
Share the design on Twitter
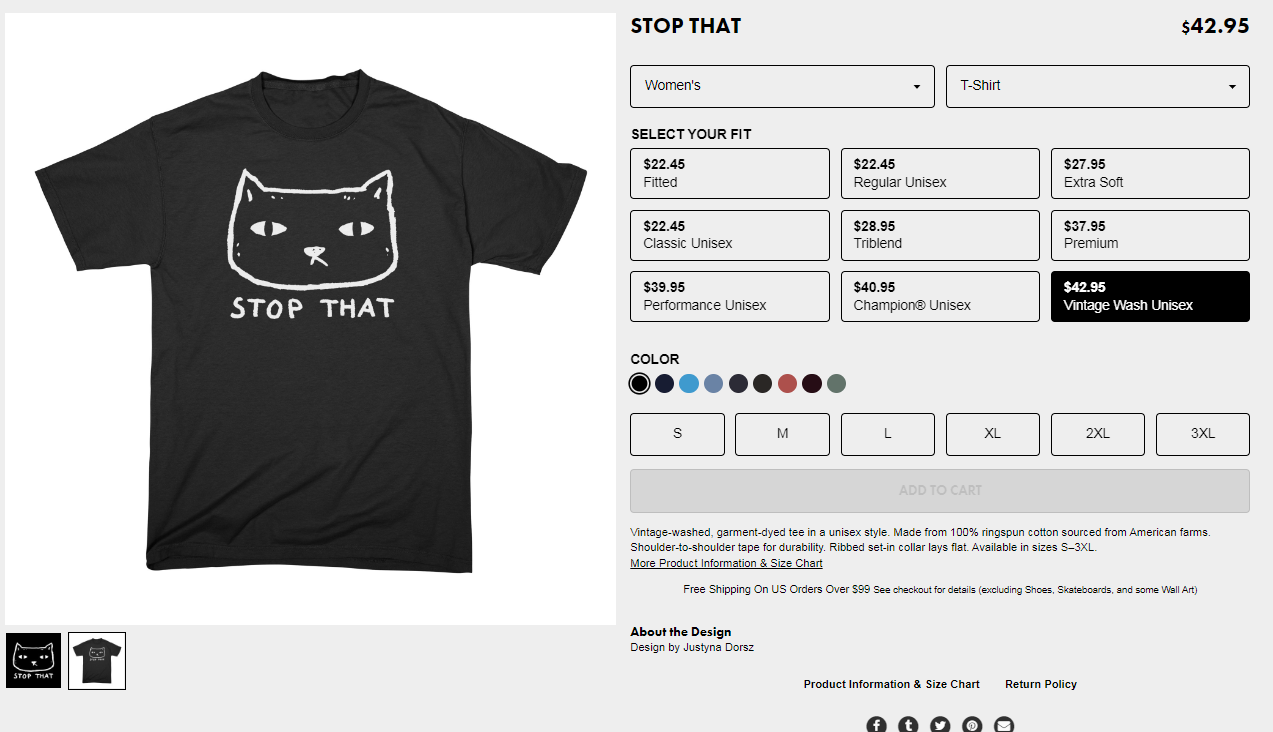940,724
